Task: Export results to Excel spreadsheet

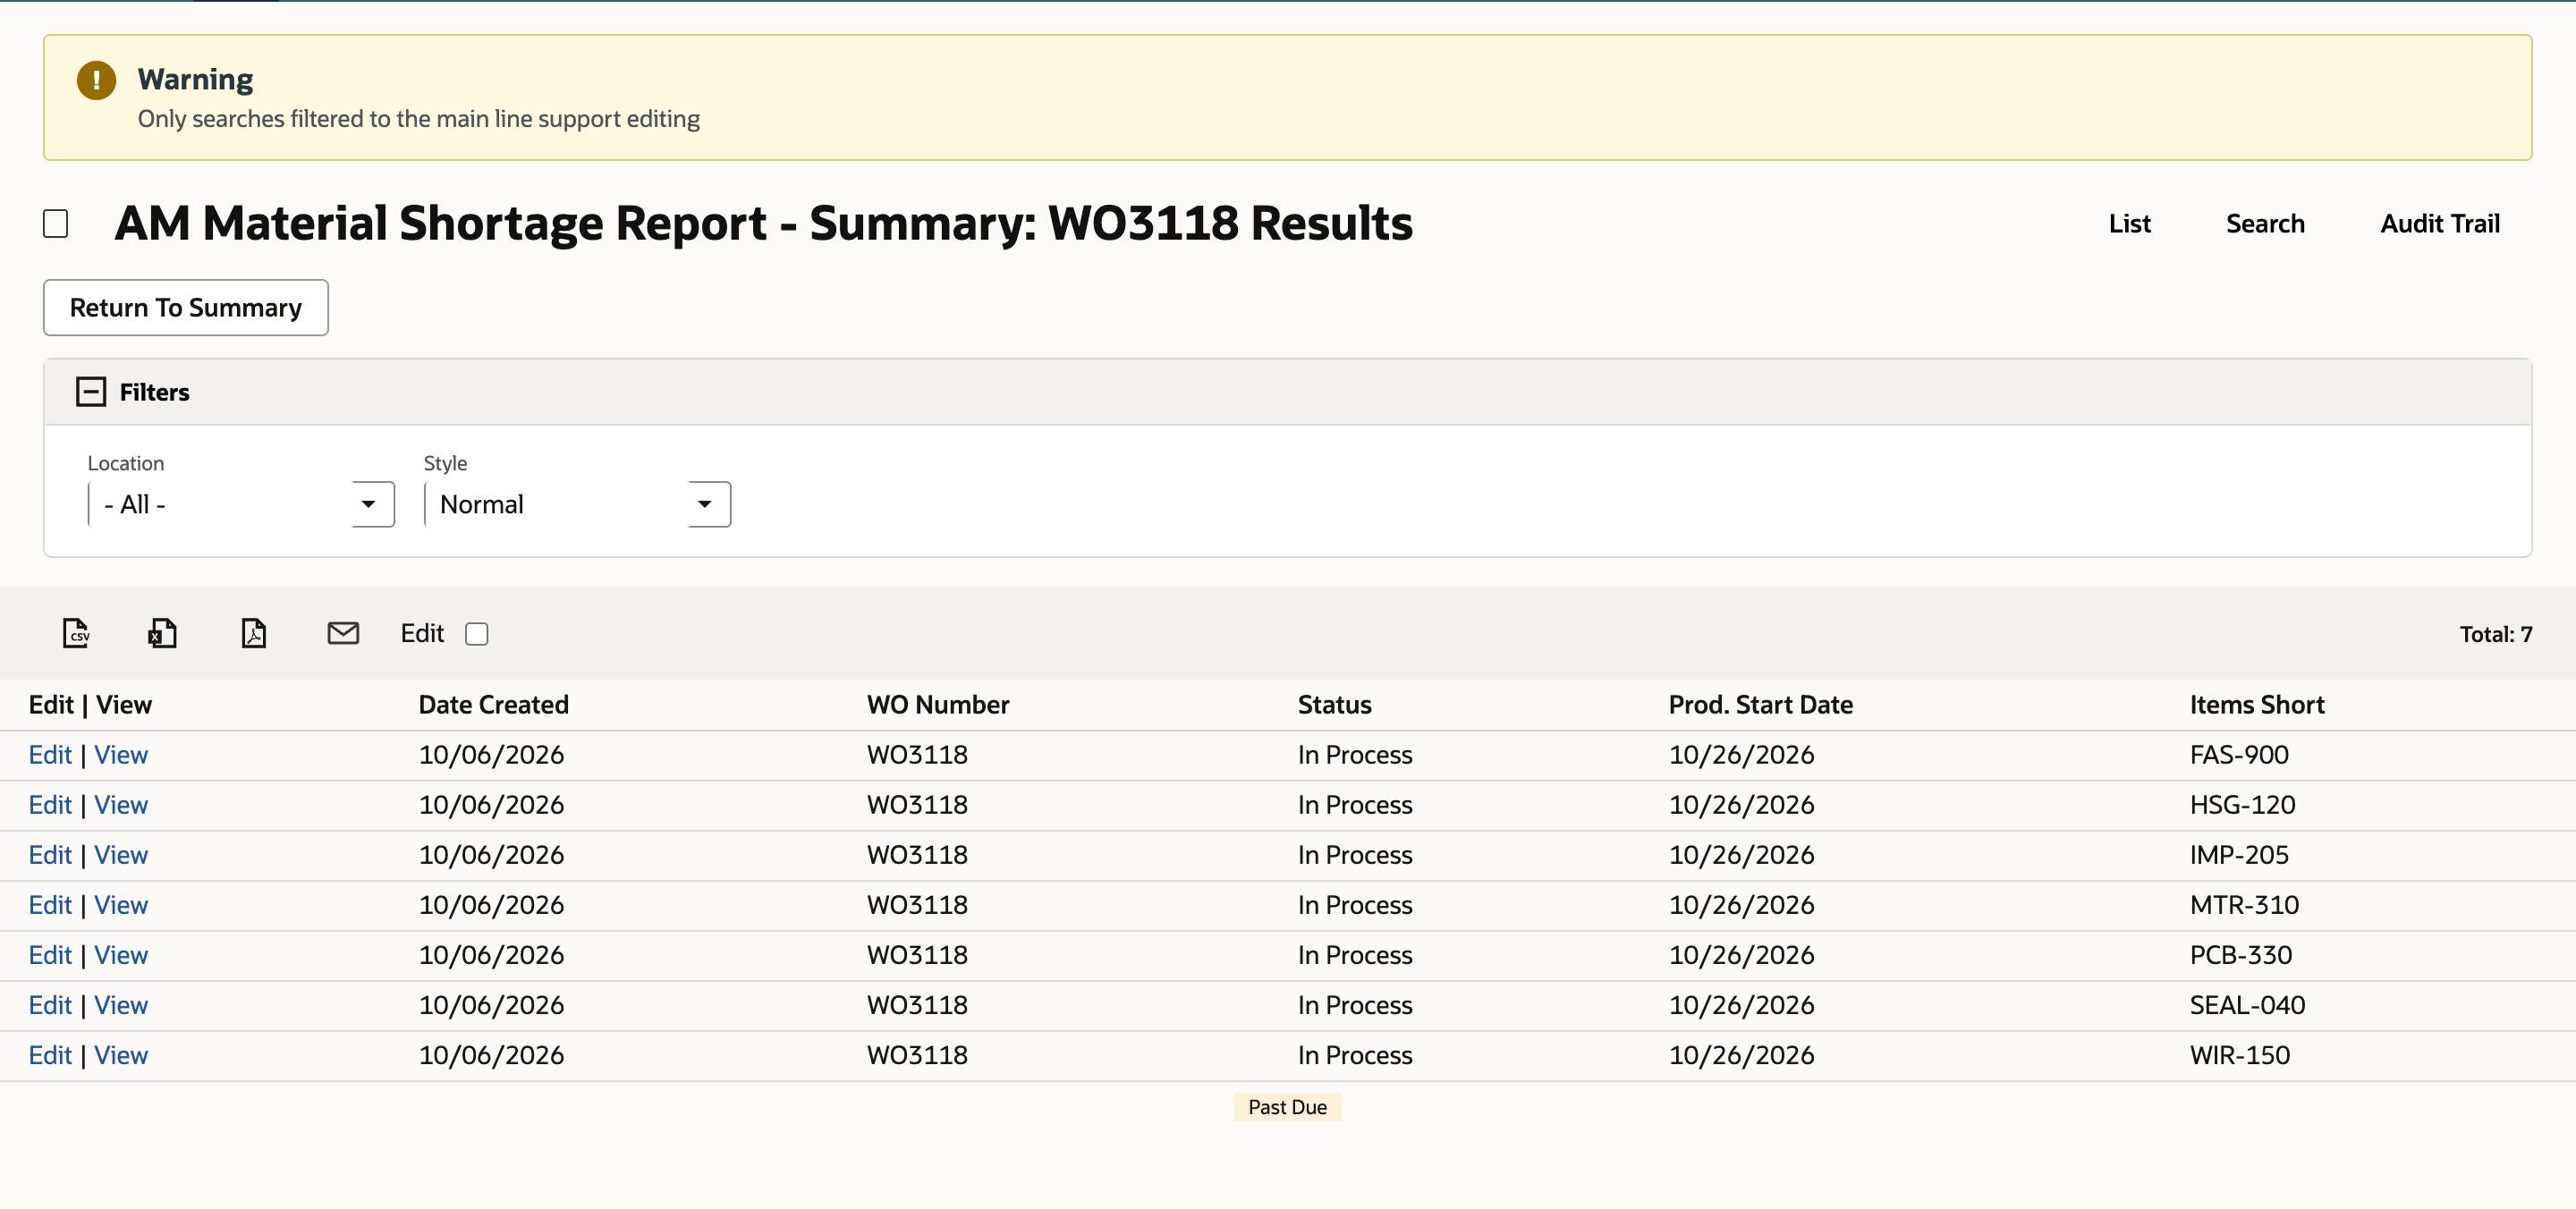Action: (162, 633)
